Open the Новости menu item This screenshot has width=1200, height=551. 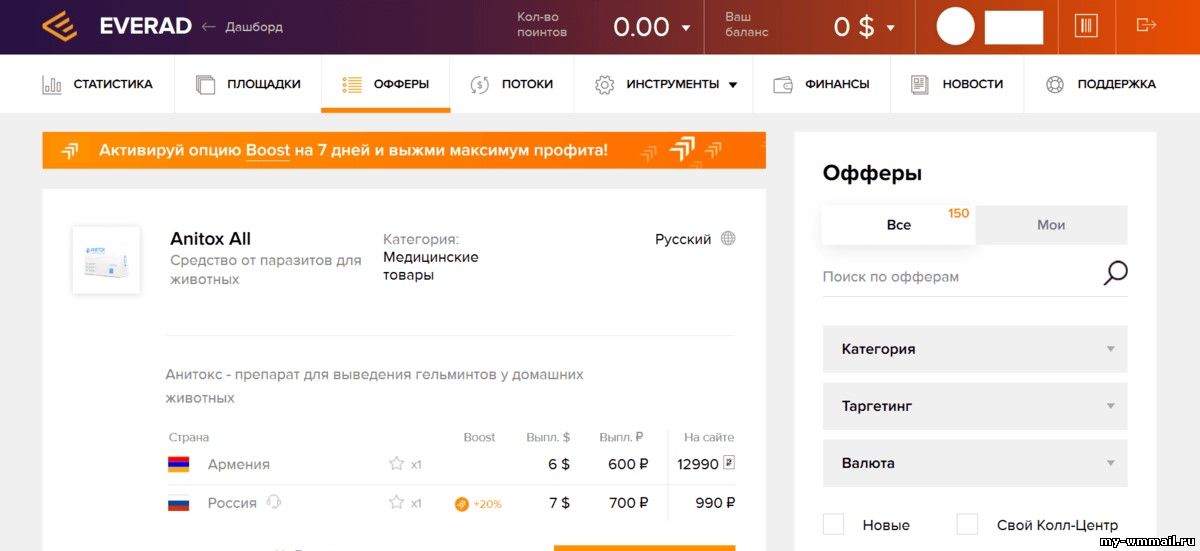pos(957,84)
